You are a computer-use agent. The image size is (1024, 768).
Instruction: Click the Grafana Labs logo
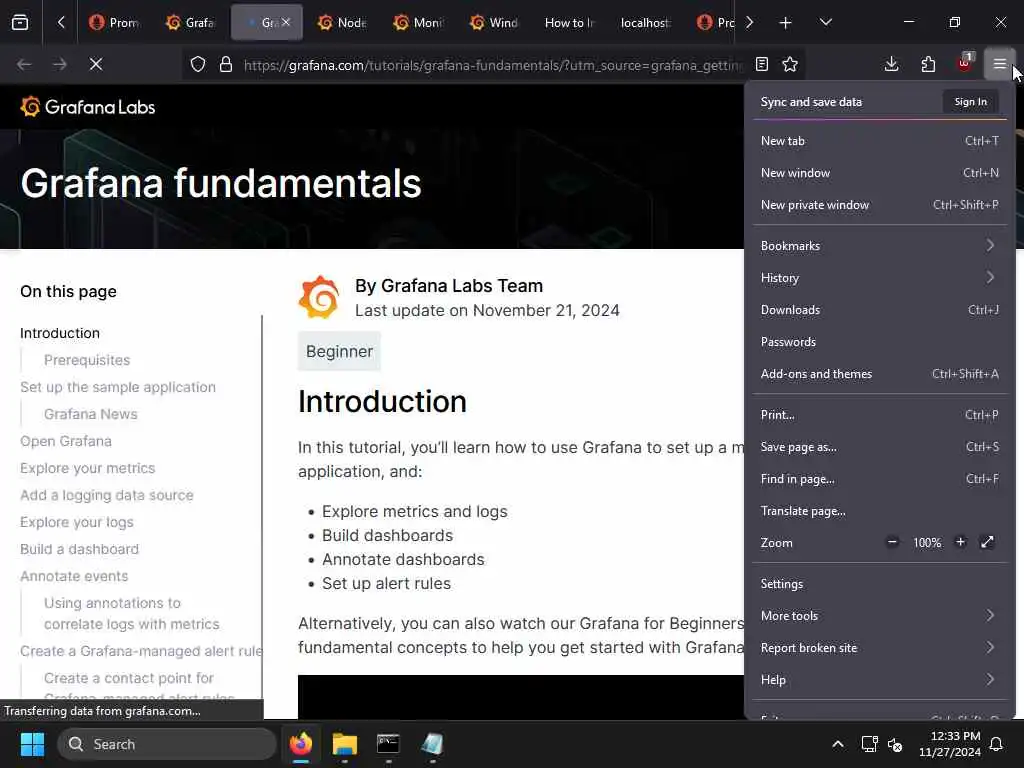[88, 107]
